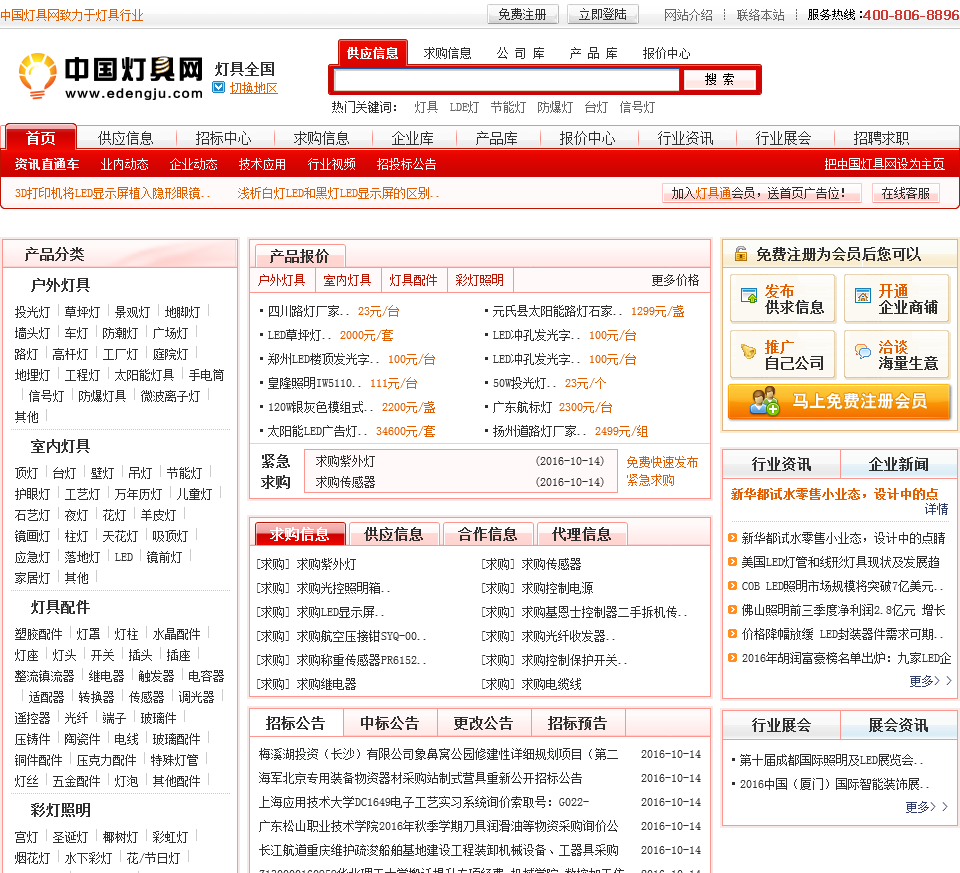
Task: Click the orange bullet before 美国LED灯管和线形灯具
Action: click(x=732, y=561)
